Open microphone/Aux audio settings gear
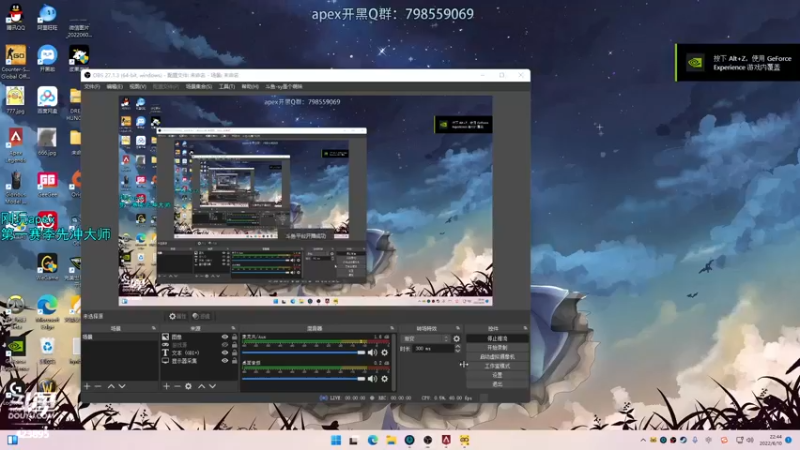Image resolution: width=800 pixels, height=450 pixels. [385, 352]
